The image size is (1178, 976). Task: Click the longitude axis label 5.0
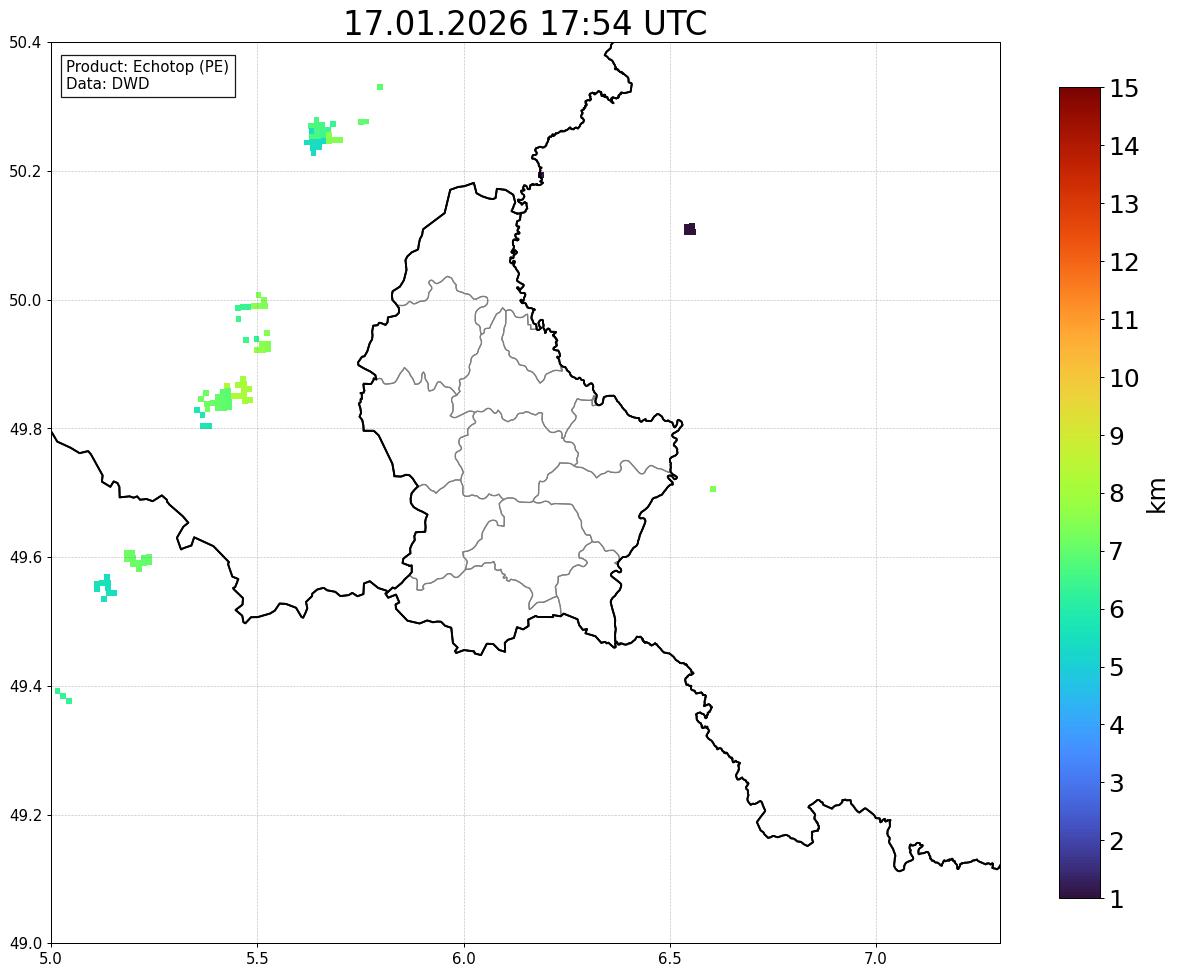click(x=51, y=958)
